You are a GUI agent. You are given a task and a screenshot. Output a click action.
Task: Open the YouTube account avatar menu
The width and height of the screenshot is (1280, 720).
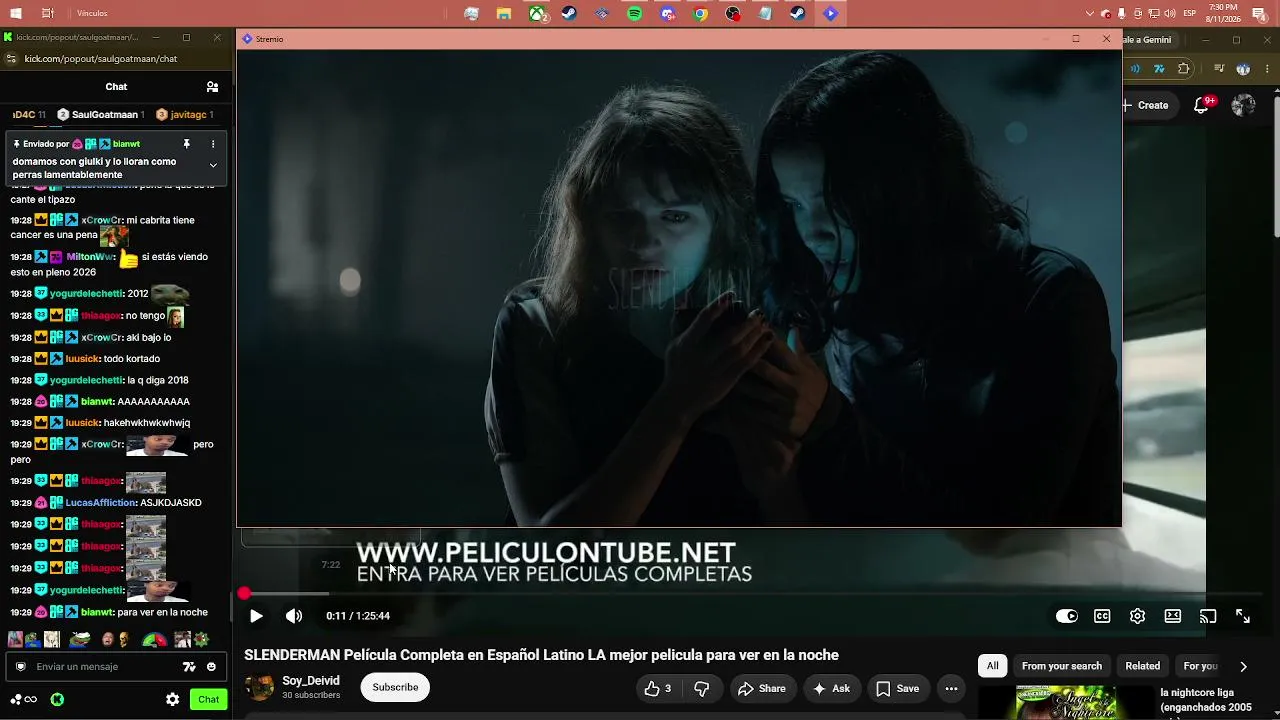(x=1244, y=105)
